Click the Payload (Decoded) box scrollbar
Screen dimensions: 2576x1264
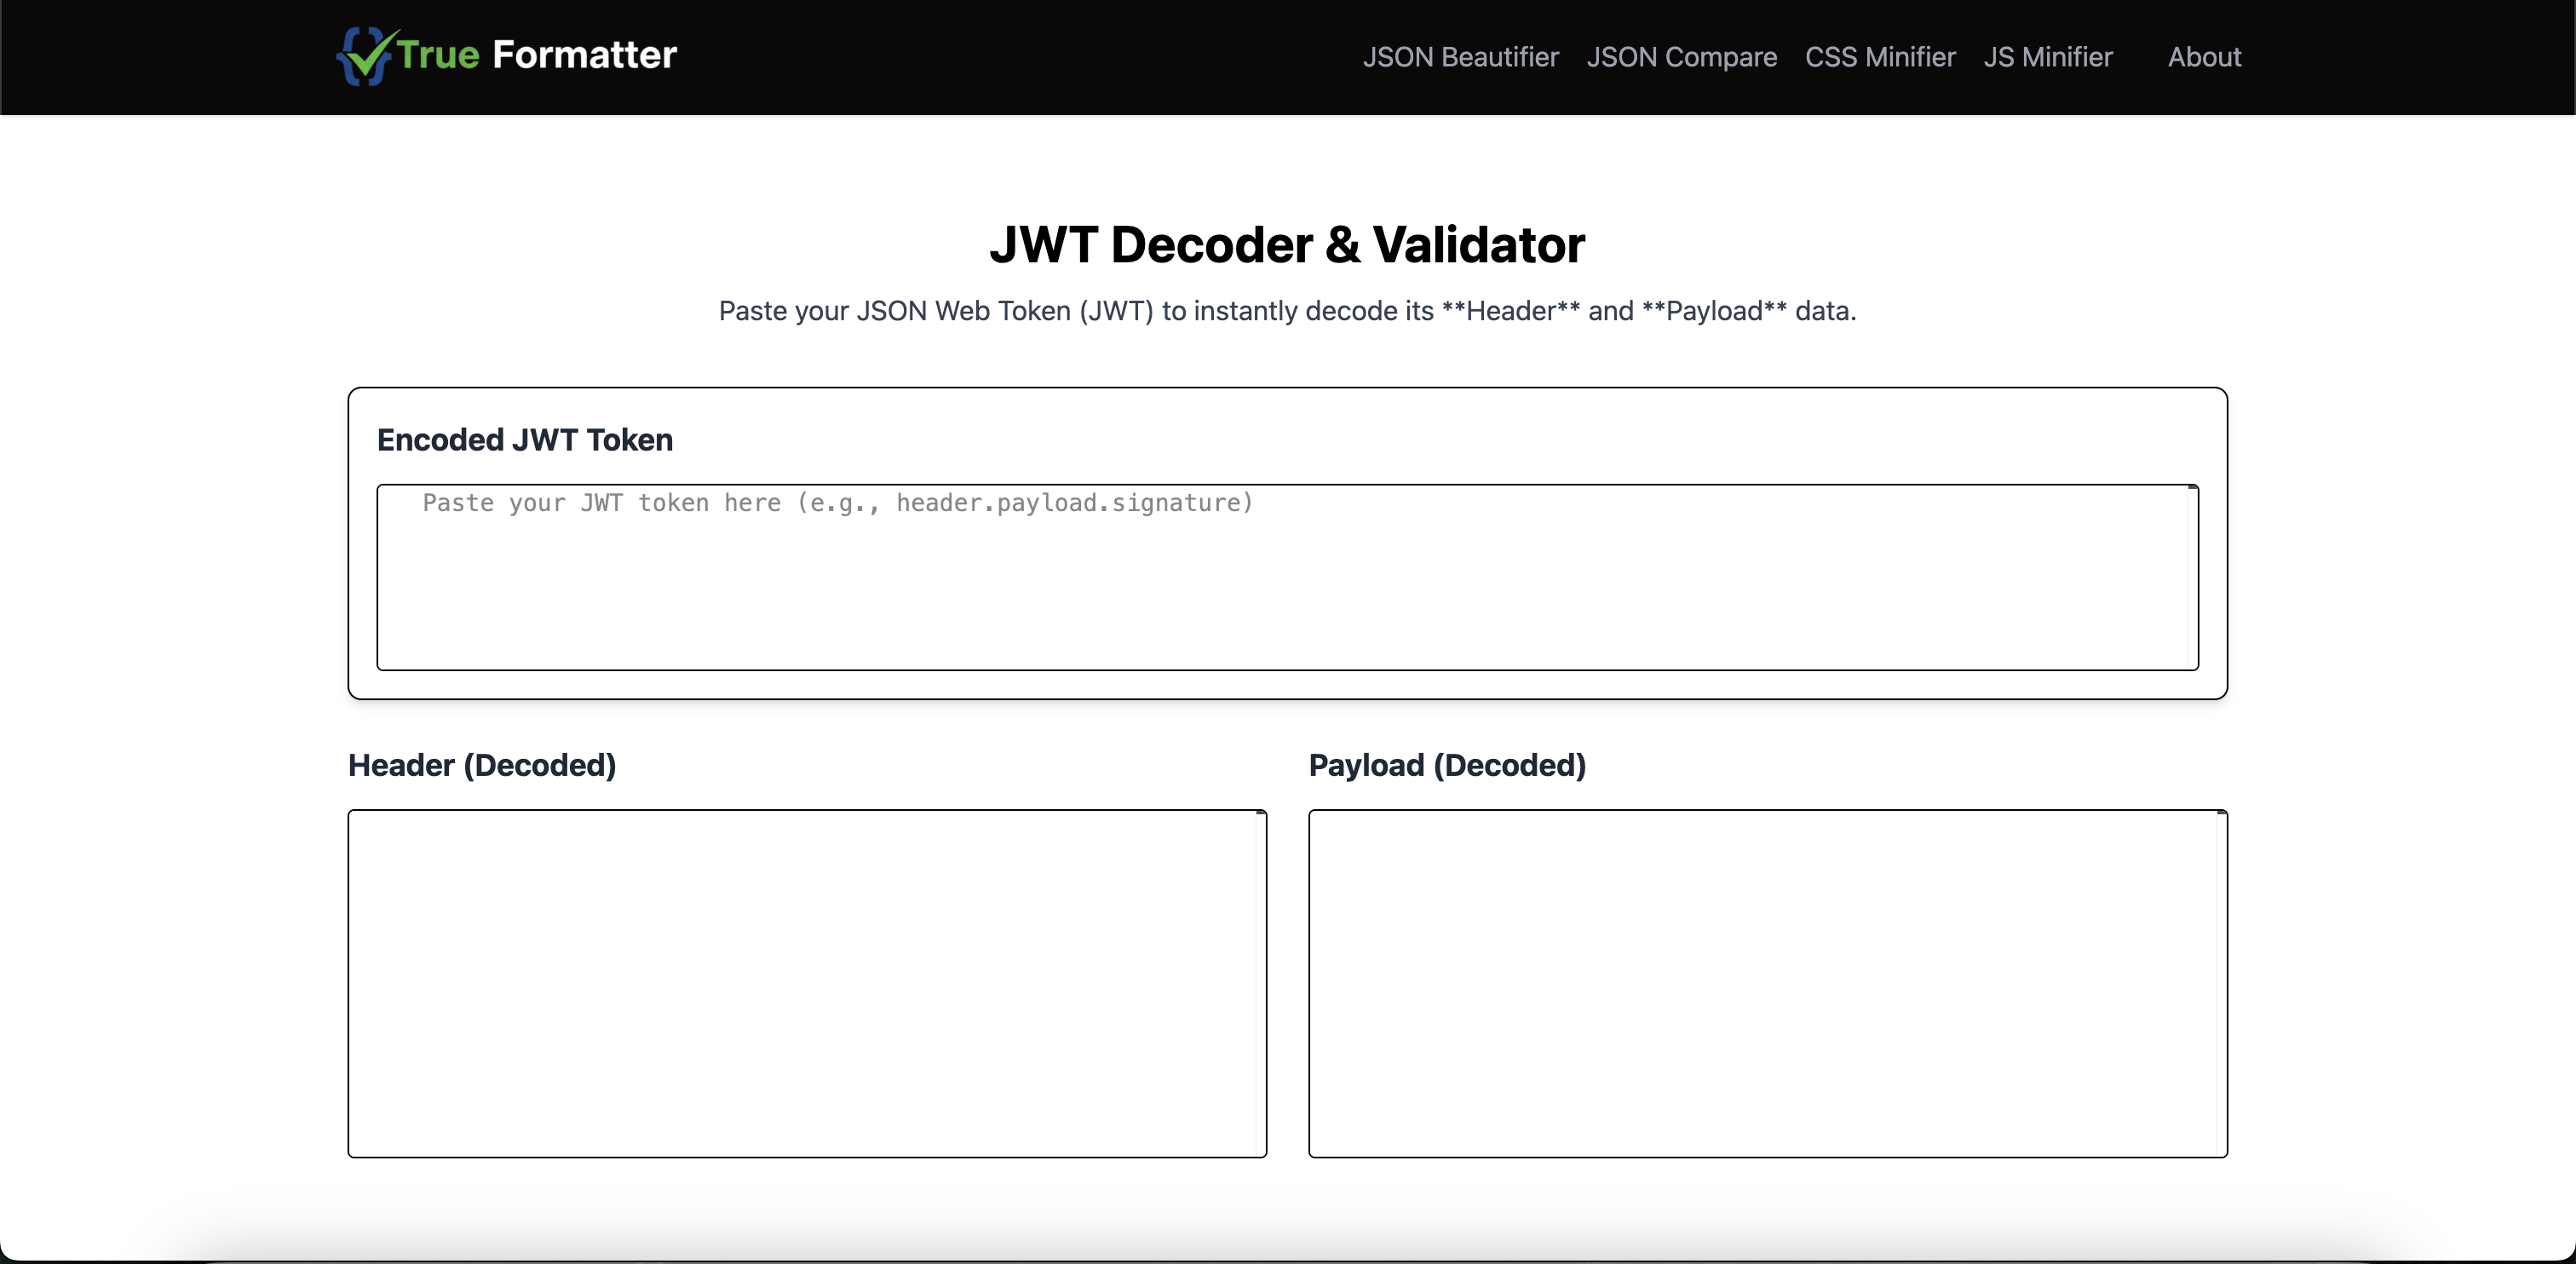point(2221,984)
